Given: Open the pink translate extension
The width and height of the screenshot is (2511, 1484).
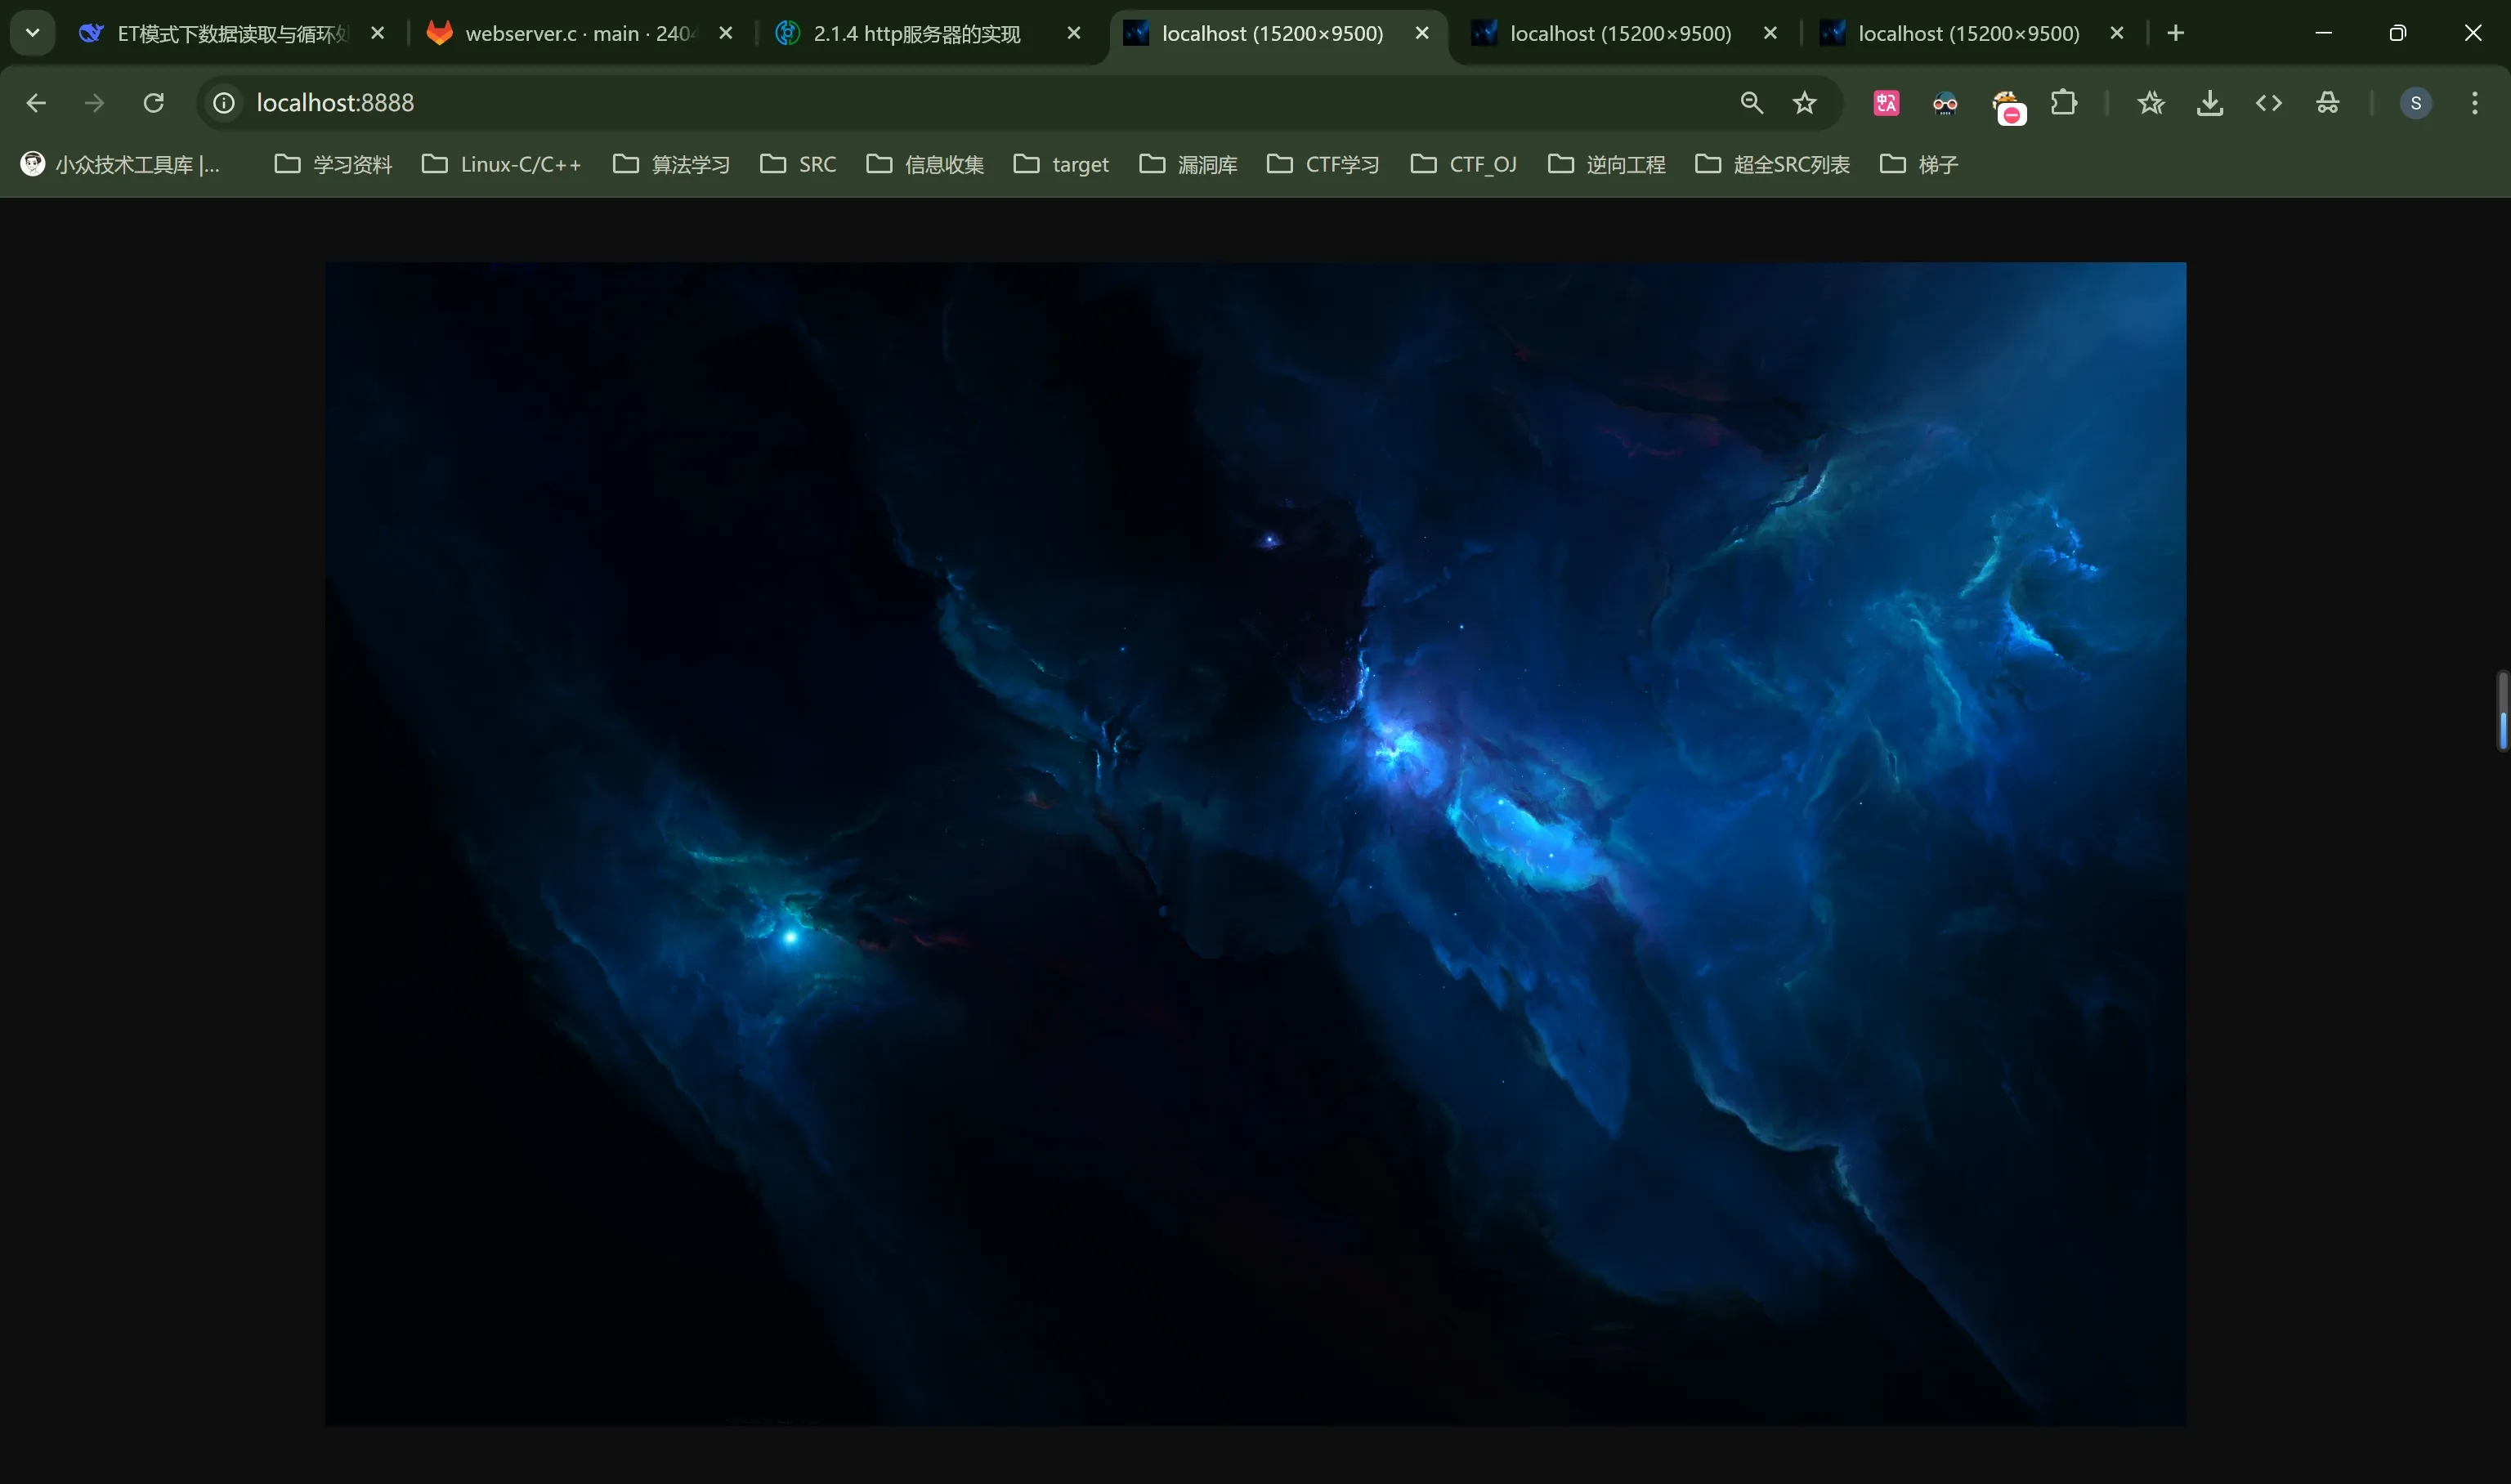Looking at the screenshot, I should tap(1886, 103).
